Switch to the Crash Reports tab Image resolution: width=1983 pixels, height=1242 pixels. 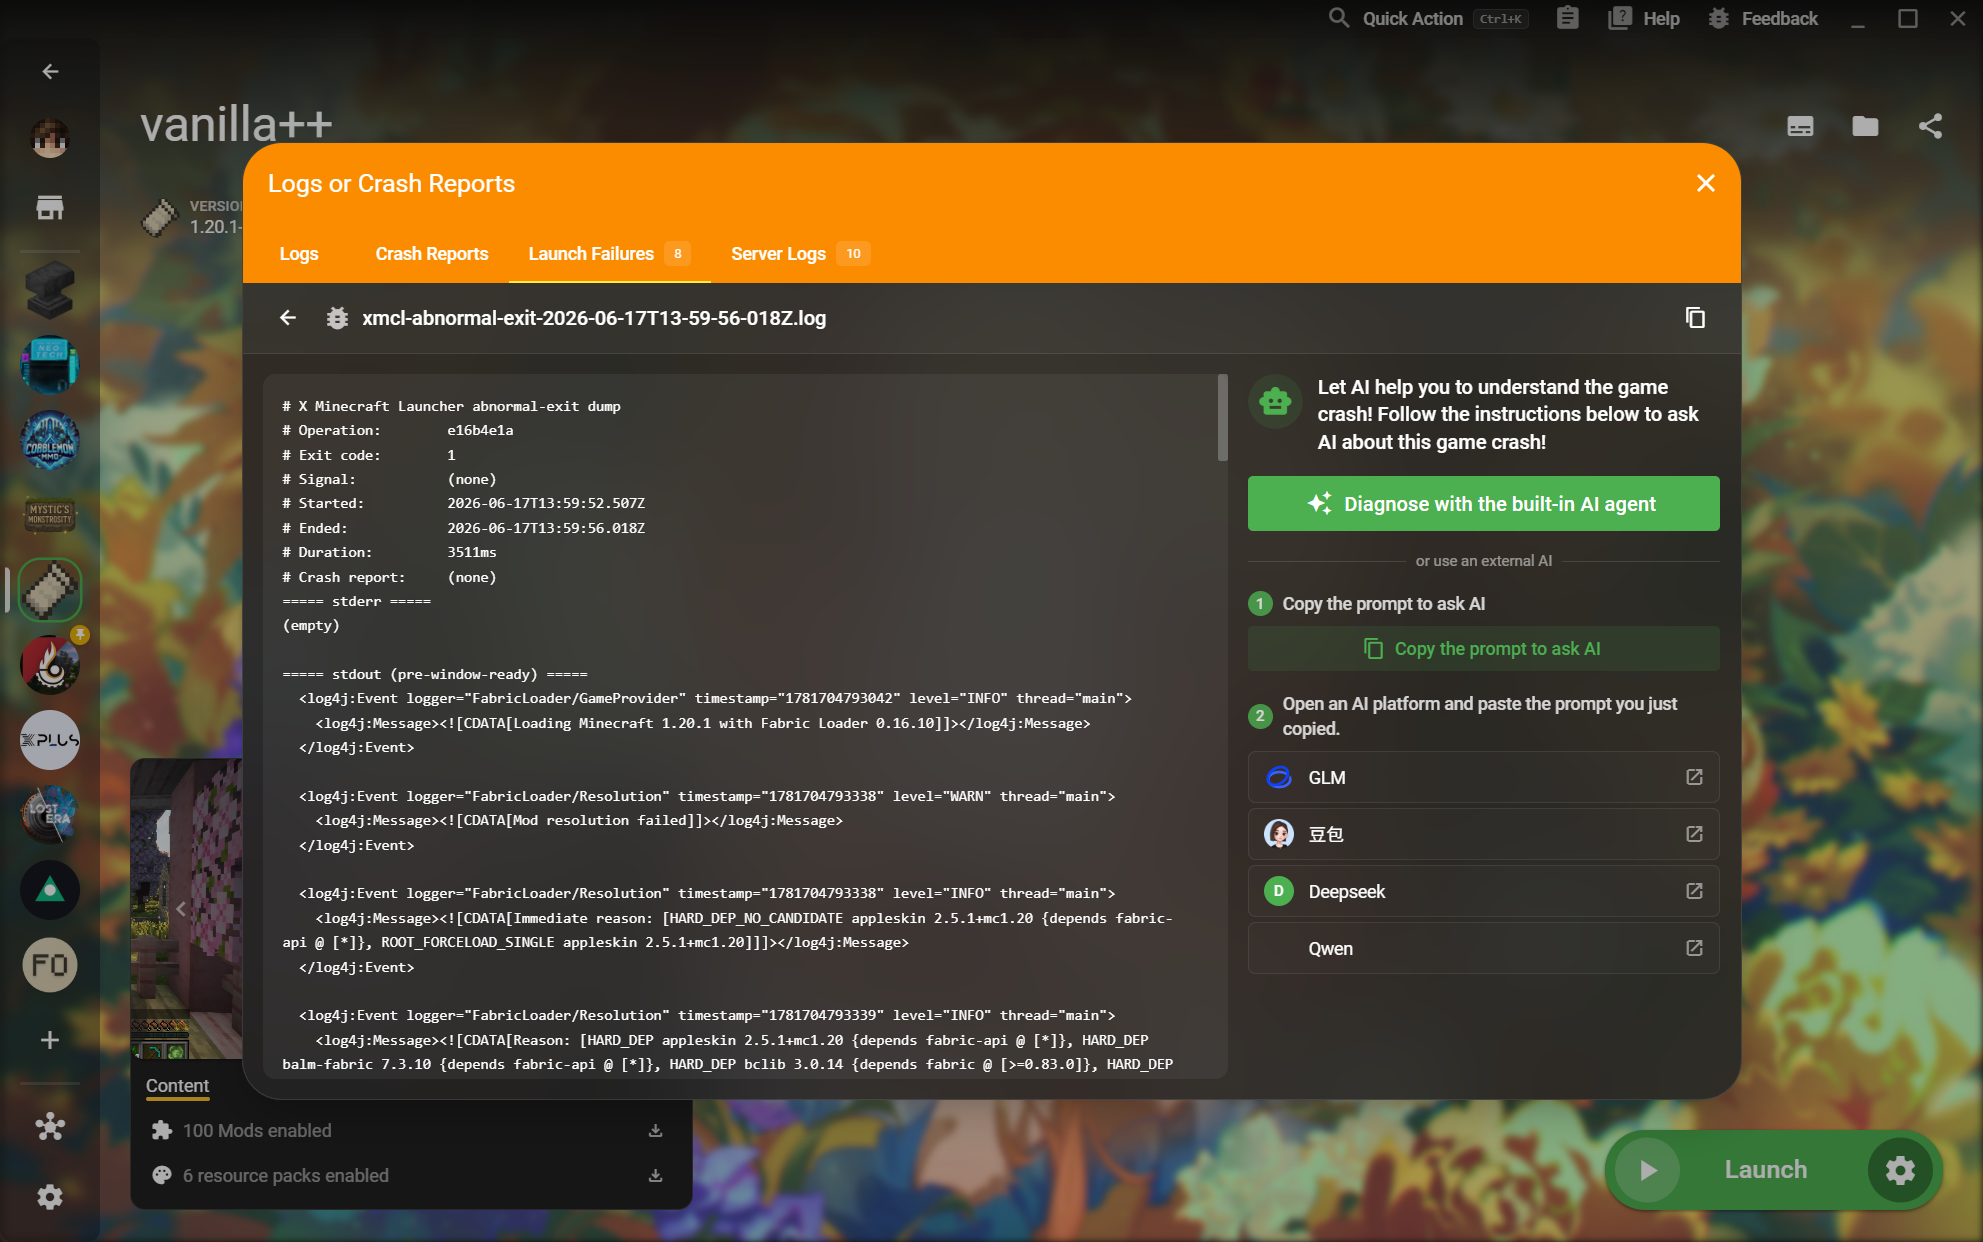click(432, 254)
